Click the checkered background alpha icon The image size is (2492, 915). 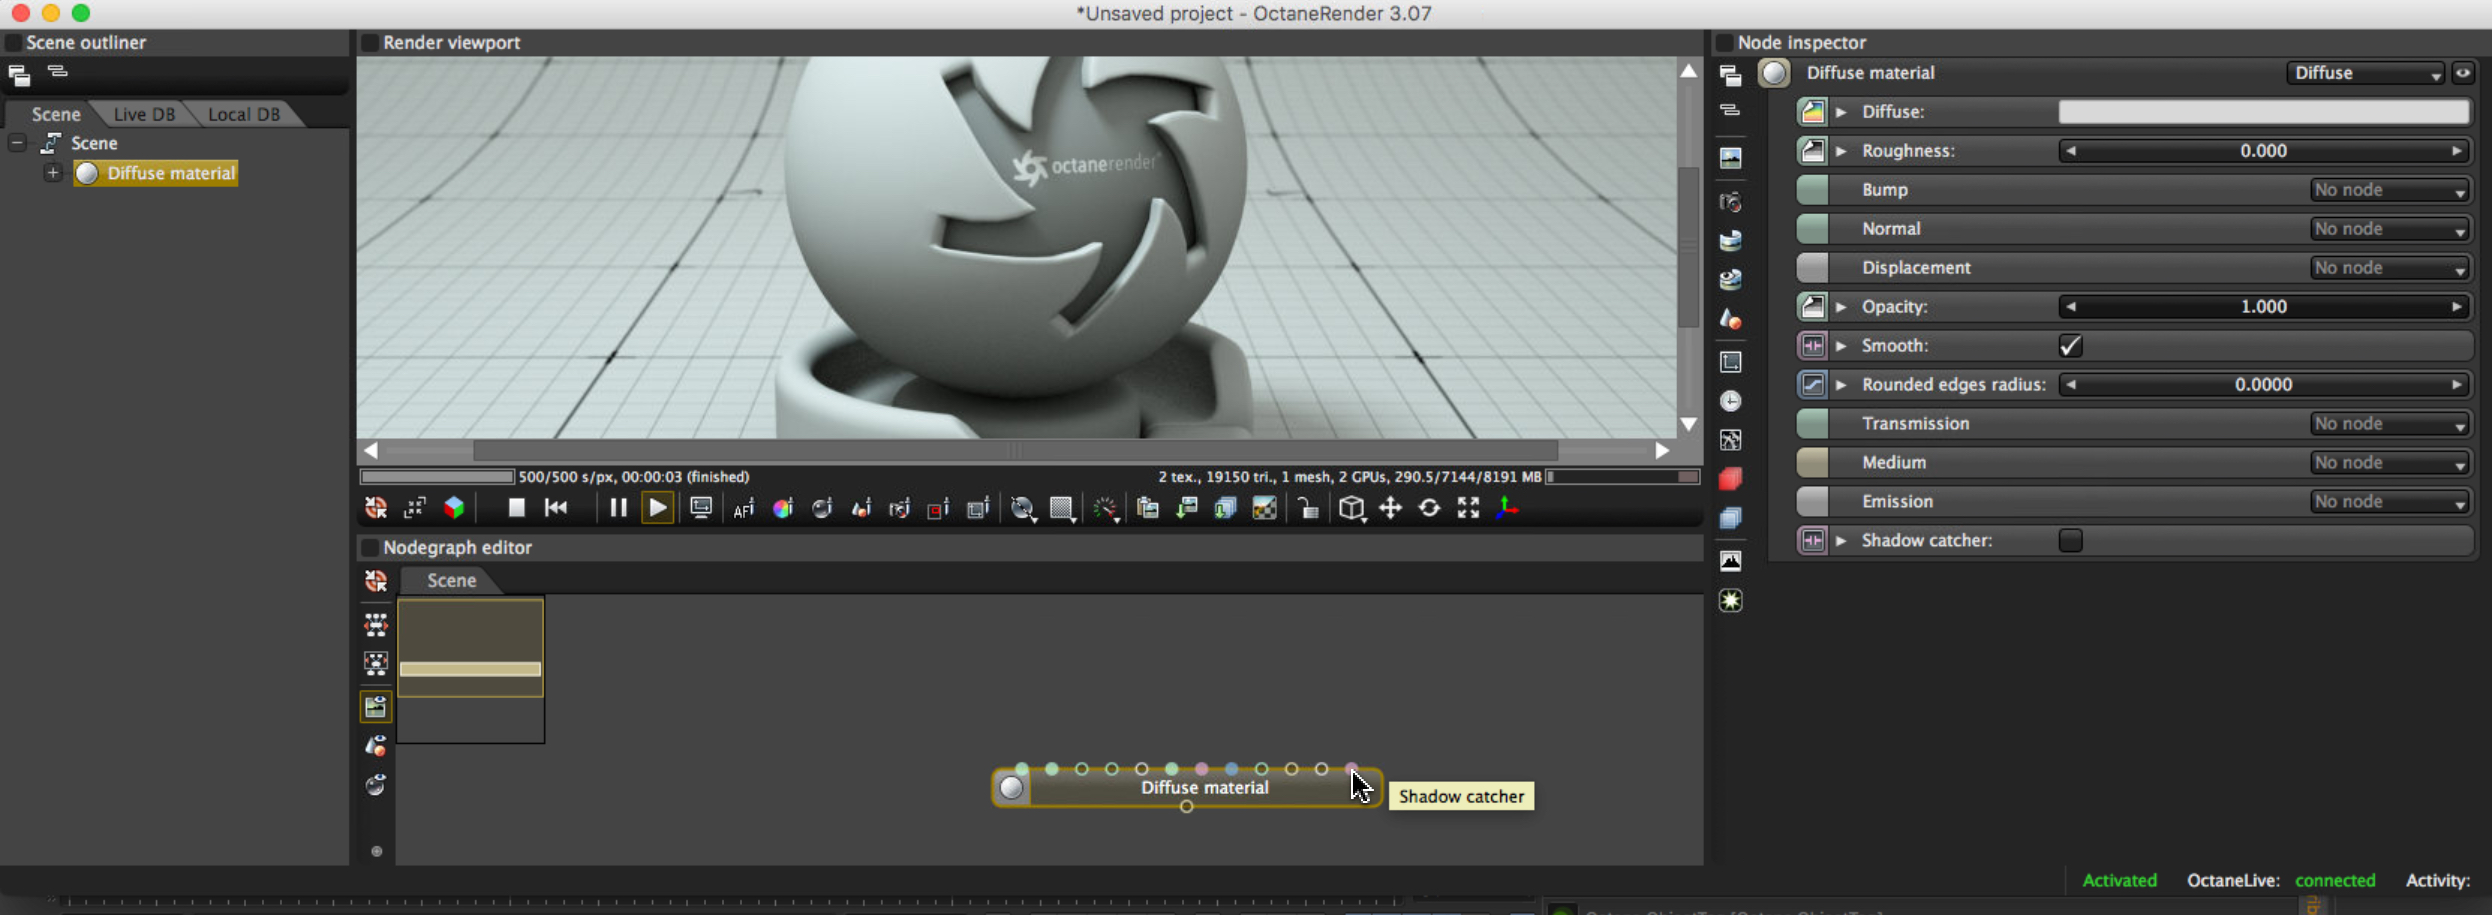coord(1265,509)
